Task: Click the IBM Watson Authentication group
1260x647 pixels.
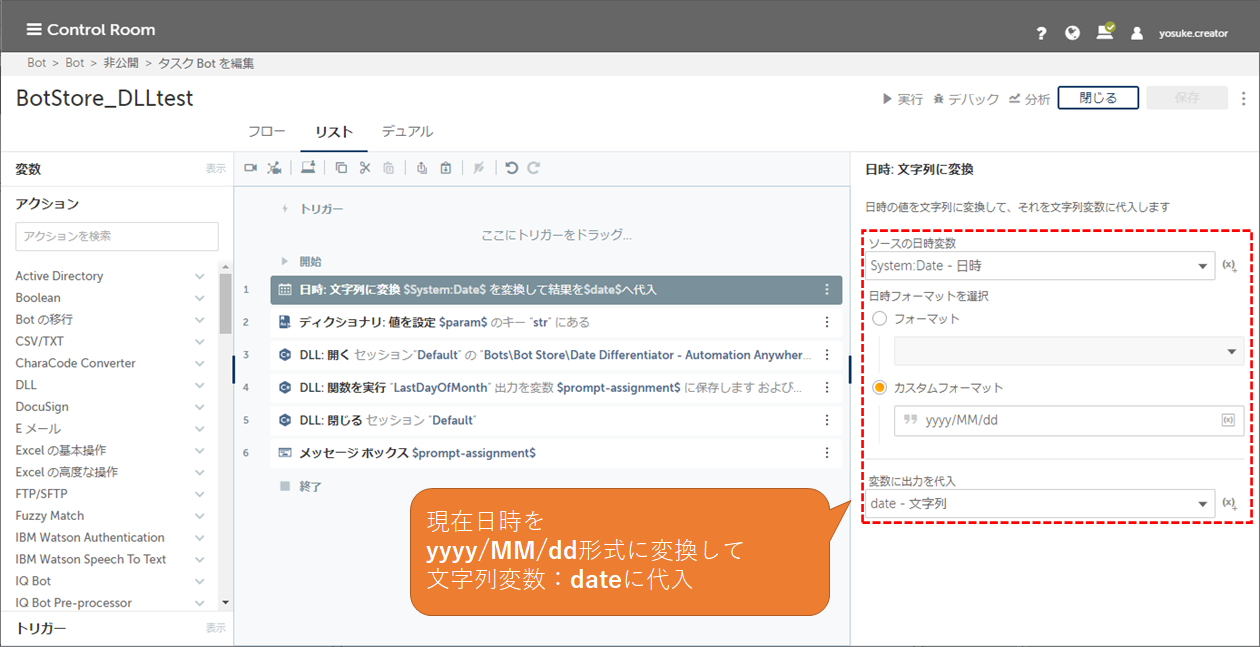Action: [x=111, y=537]
